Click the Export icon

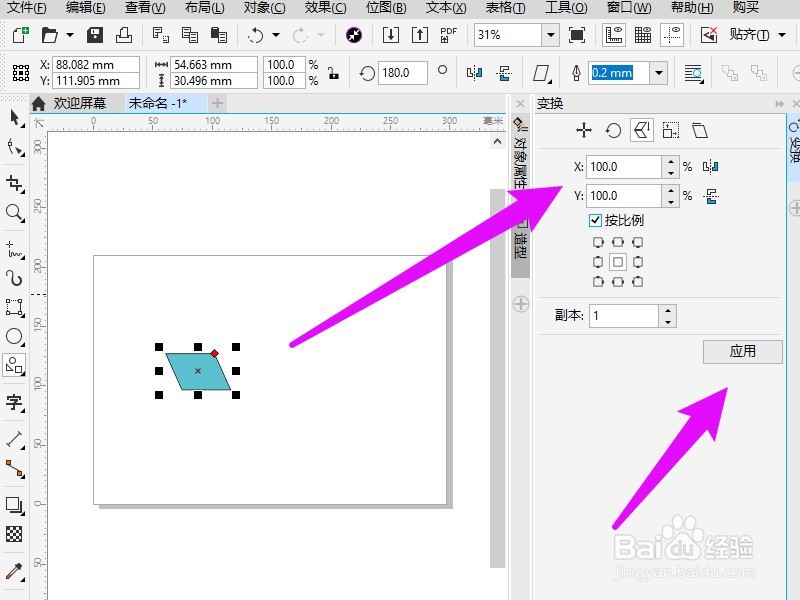coord(419,35)
